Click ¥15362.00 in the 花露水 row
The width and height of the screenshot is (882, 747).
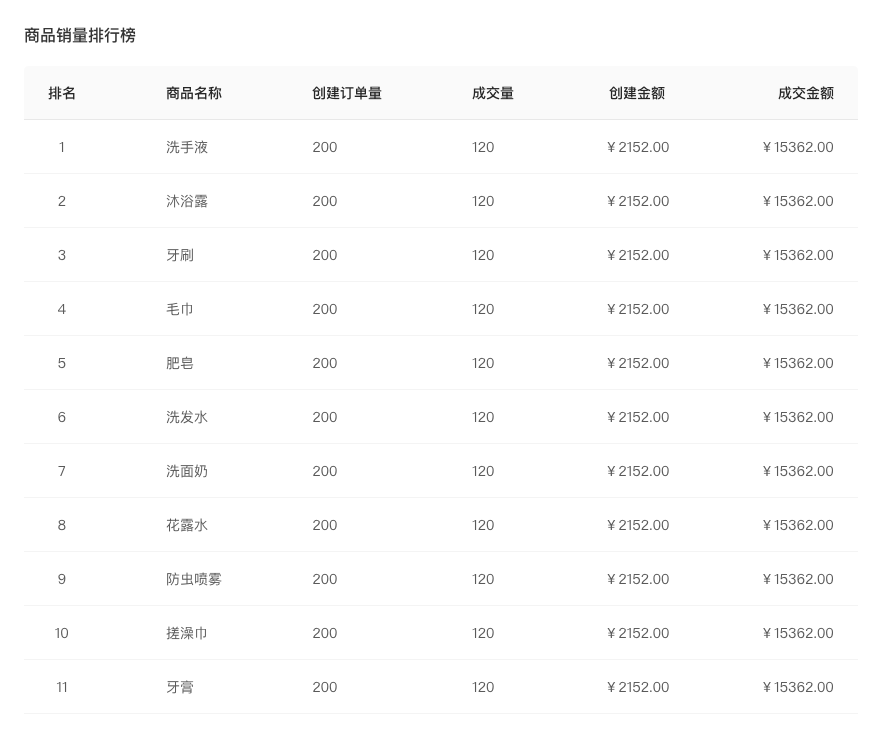pos(798,525)
